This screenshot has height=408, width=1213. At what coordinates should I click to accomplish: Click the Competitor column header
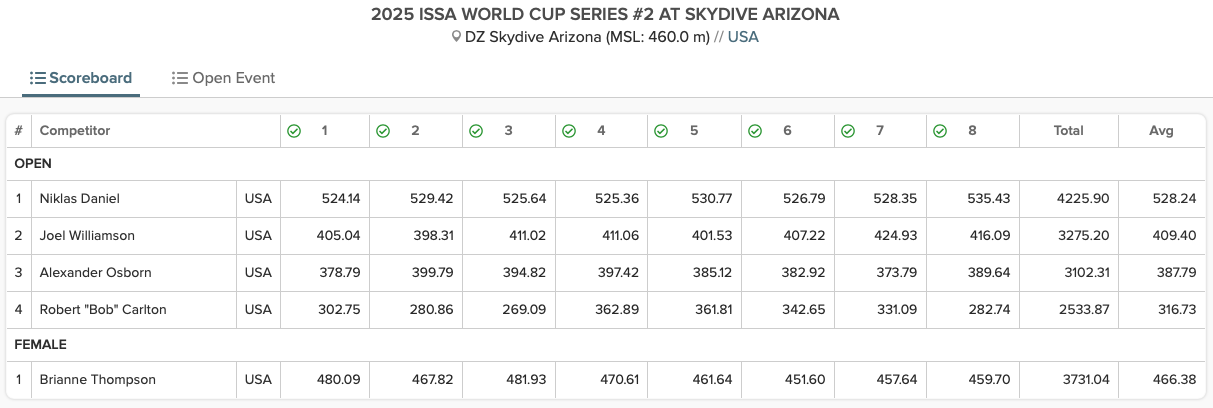tap(75, 131)
